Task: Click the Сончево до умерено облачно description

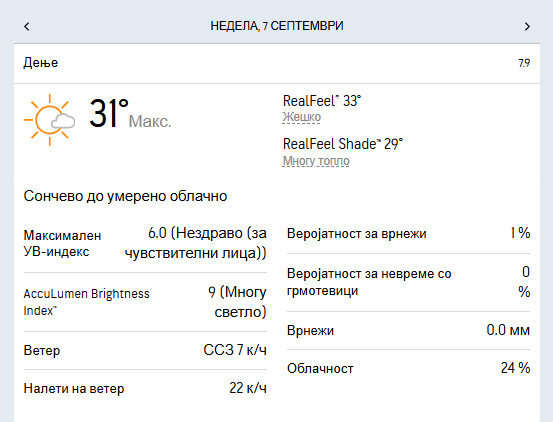Action: pos(125,196)
